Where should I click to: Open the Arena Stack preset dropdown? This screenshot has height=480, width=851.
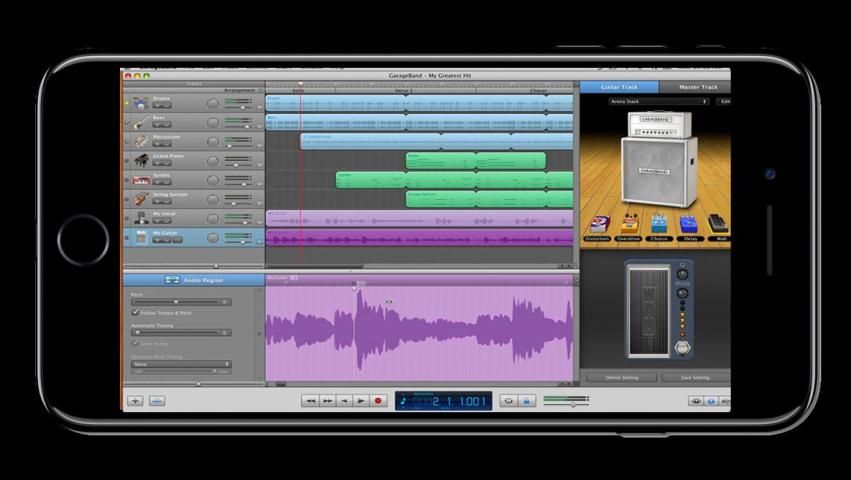(x=658, y=101)
